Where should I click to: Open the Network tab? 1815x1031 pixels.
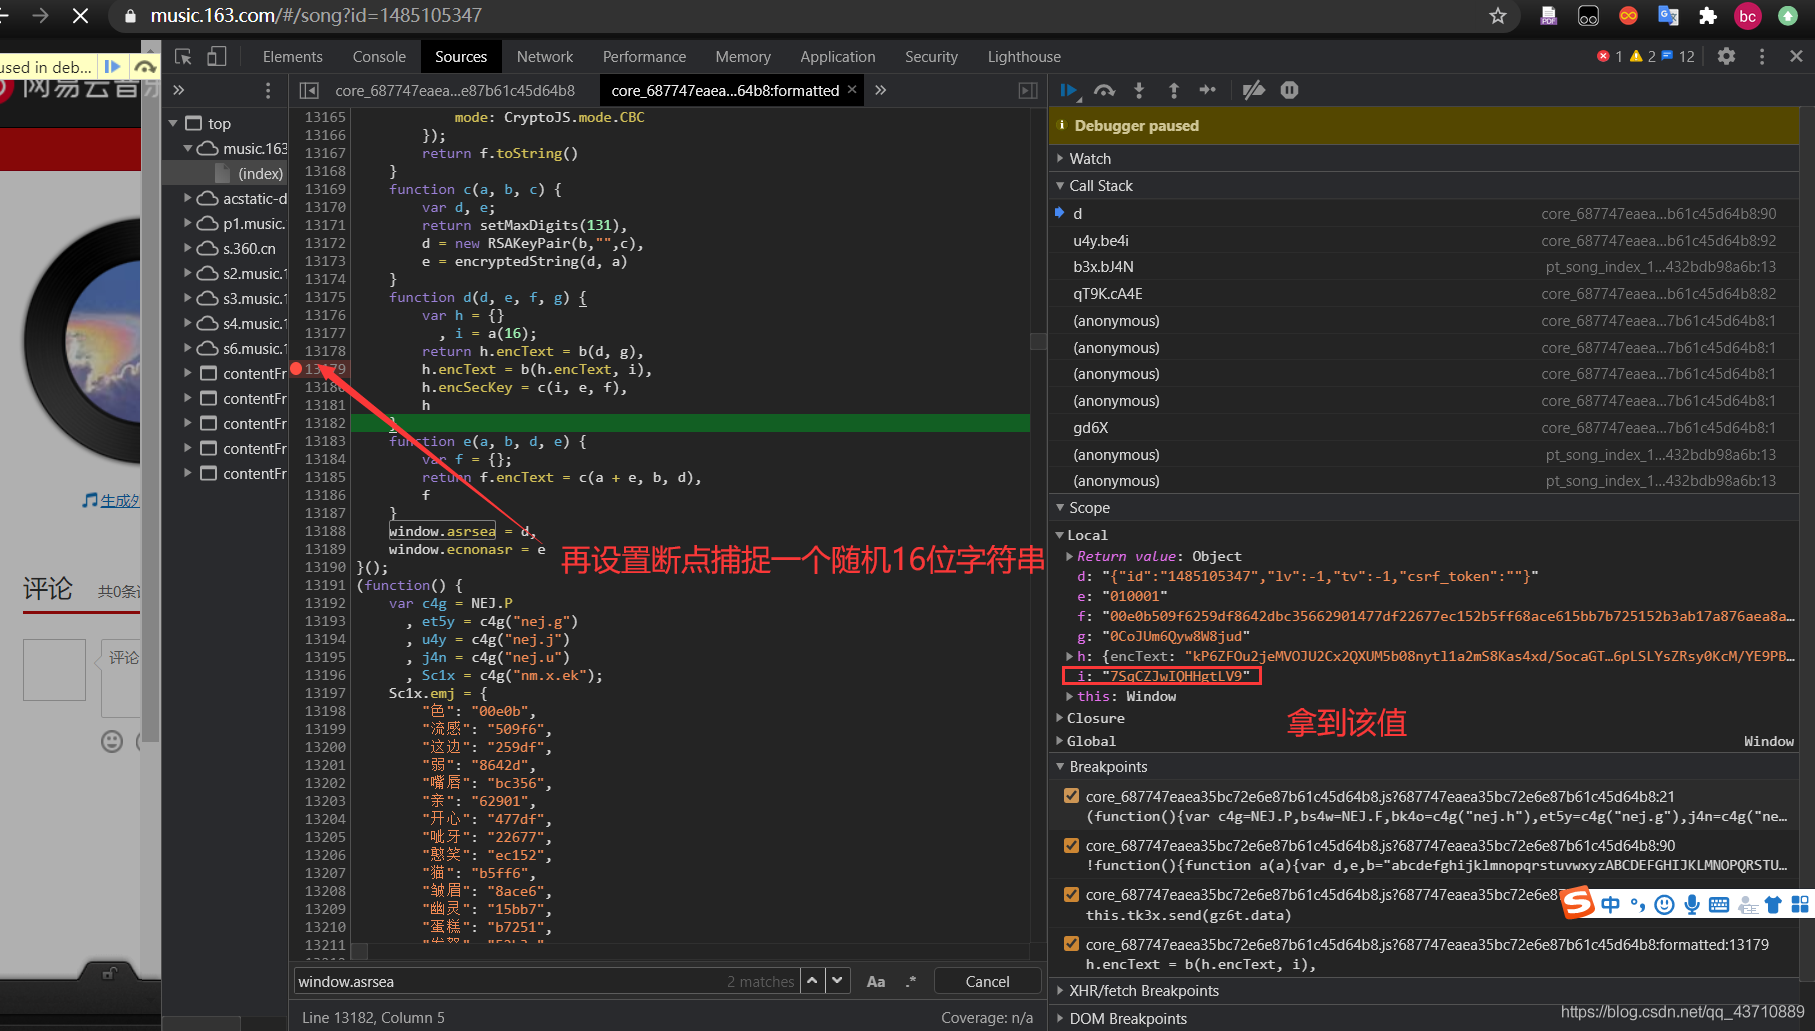click(x=545, y=57)
